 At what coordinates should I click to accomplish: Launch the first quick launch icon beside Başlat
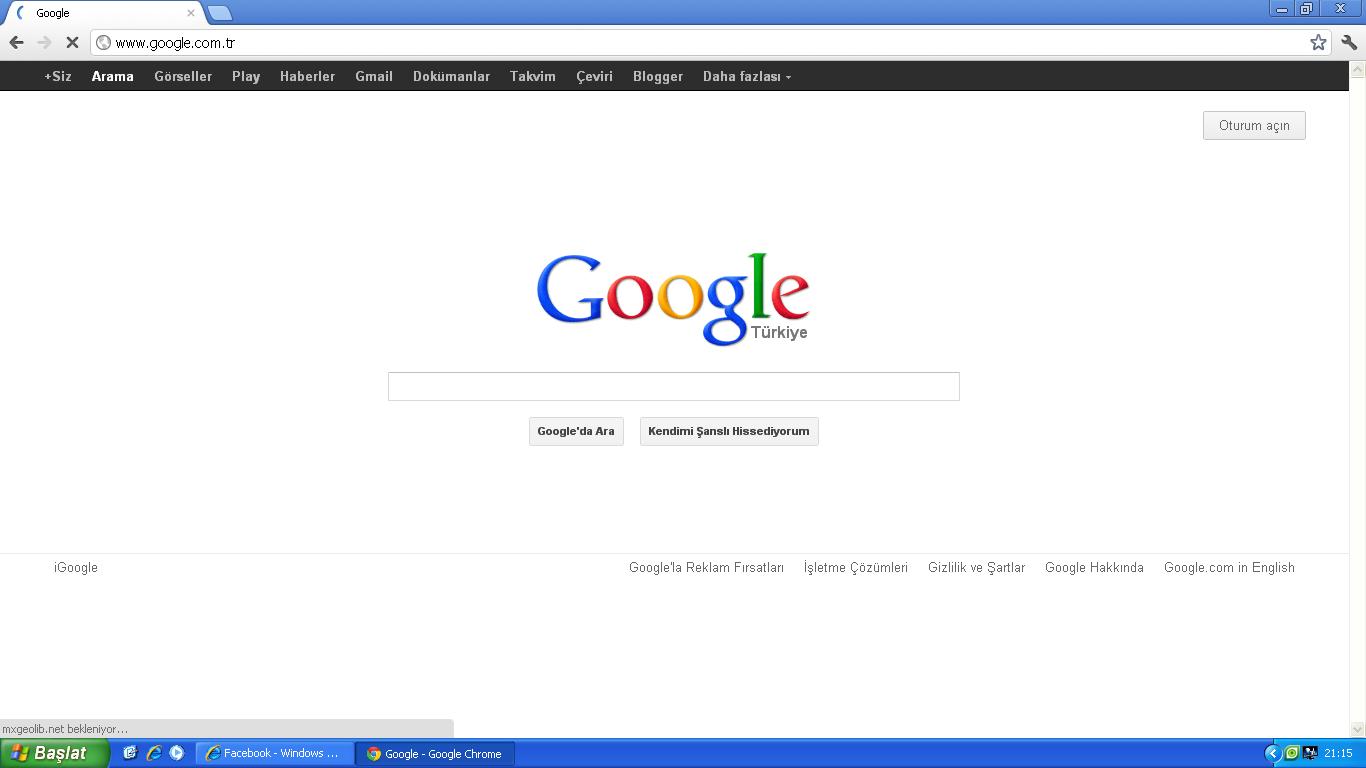(130, 753)
